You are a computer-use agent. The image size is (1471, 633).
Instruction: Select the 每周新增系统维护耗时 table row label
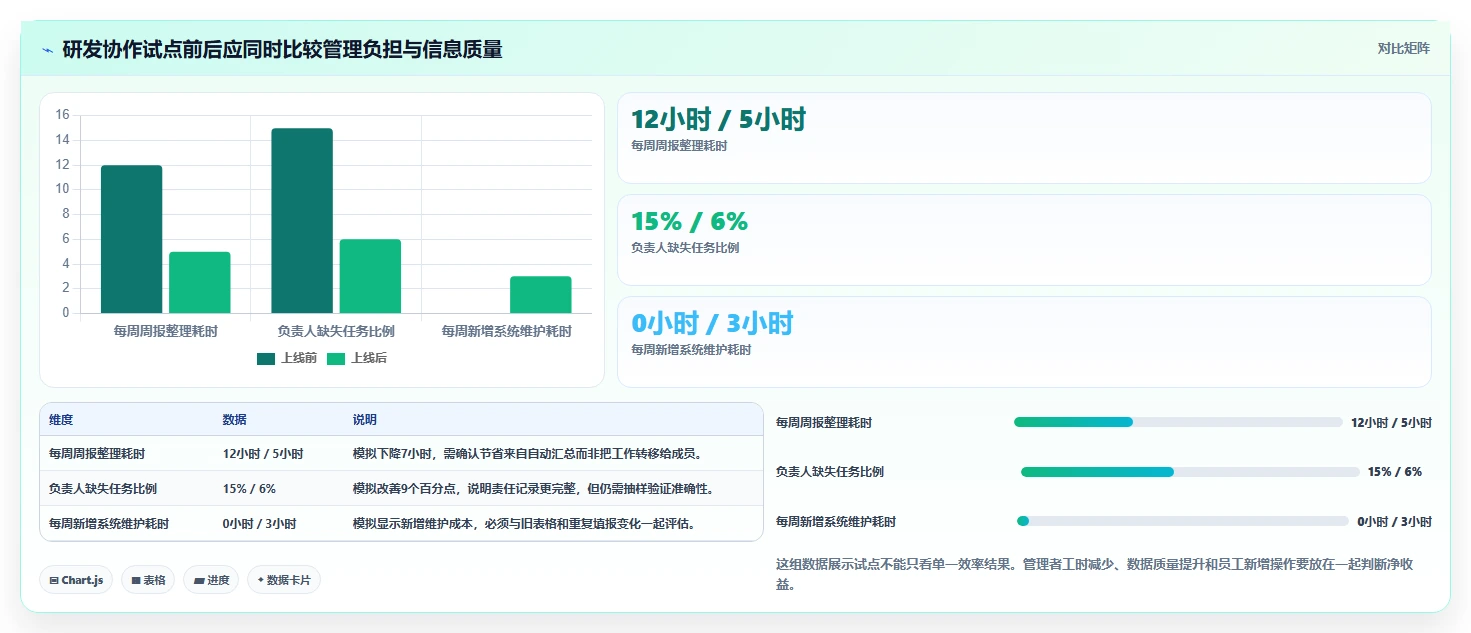(109, 524)
